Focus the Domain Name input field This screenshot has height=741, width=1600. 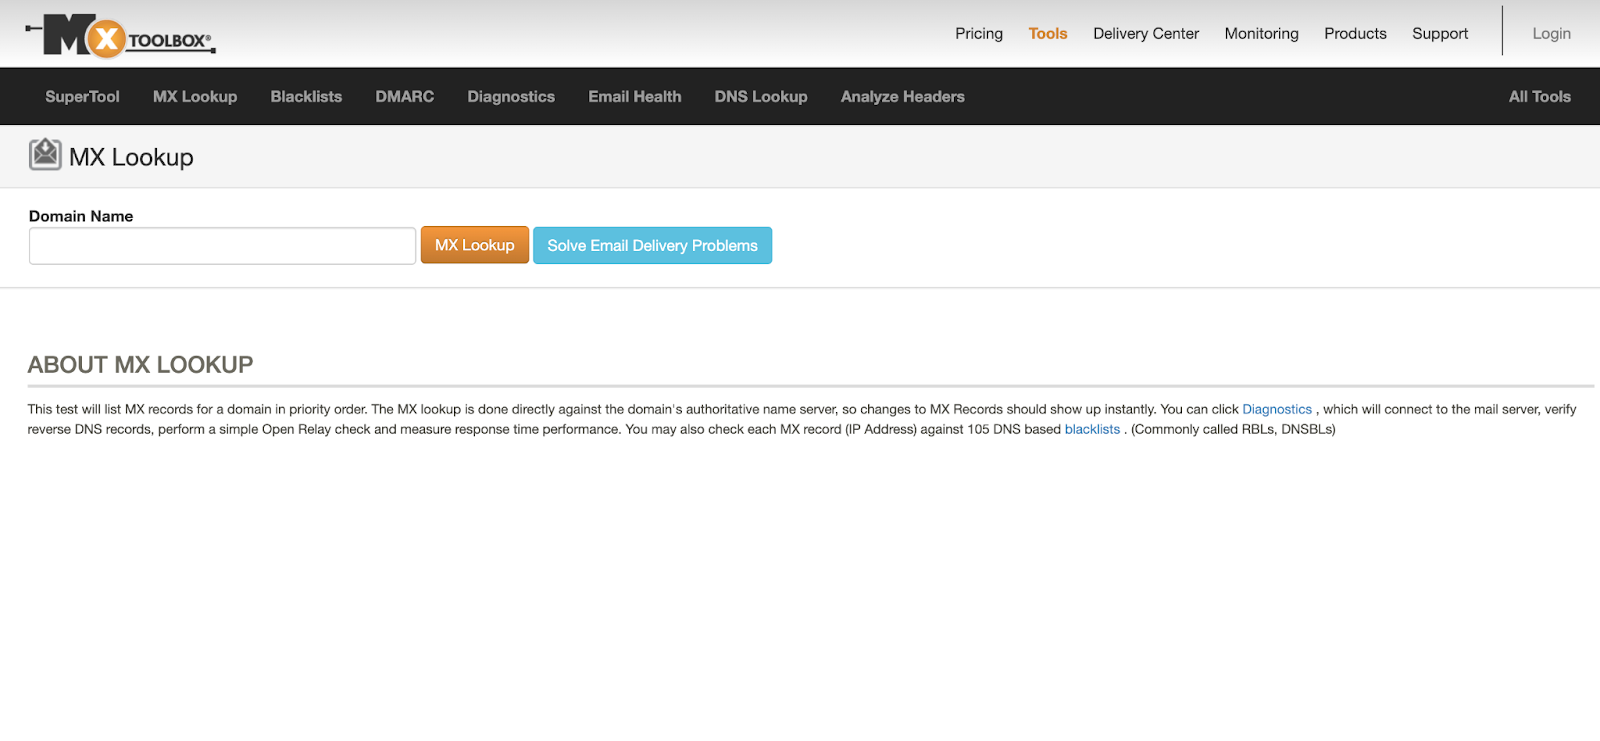222,246
